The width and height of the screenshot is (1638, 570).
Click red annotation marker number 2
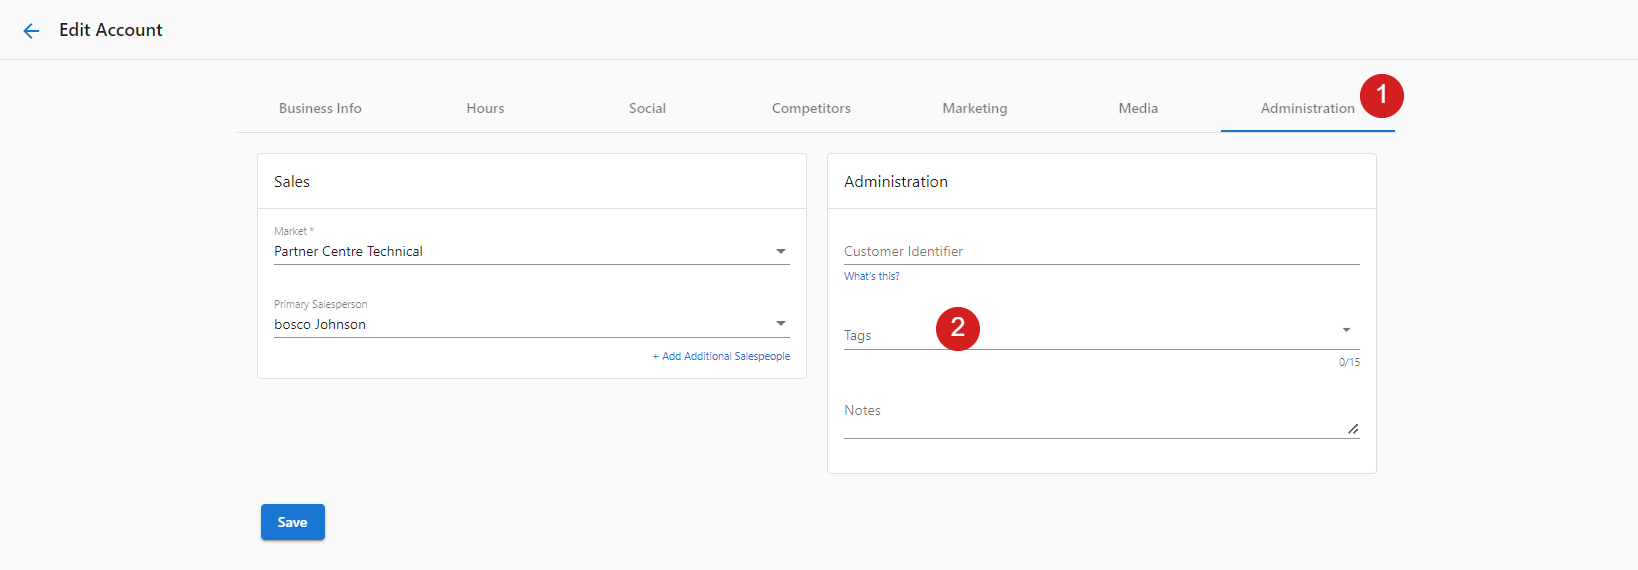tap(957, 327)
